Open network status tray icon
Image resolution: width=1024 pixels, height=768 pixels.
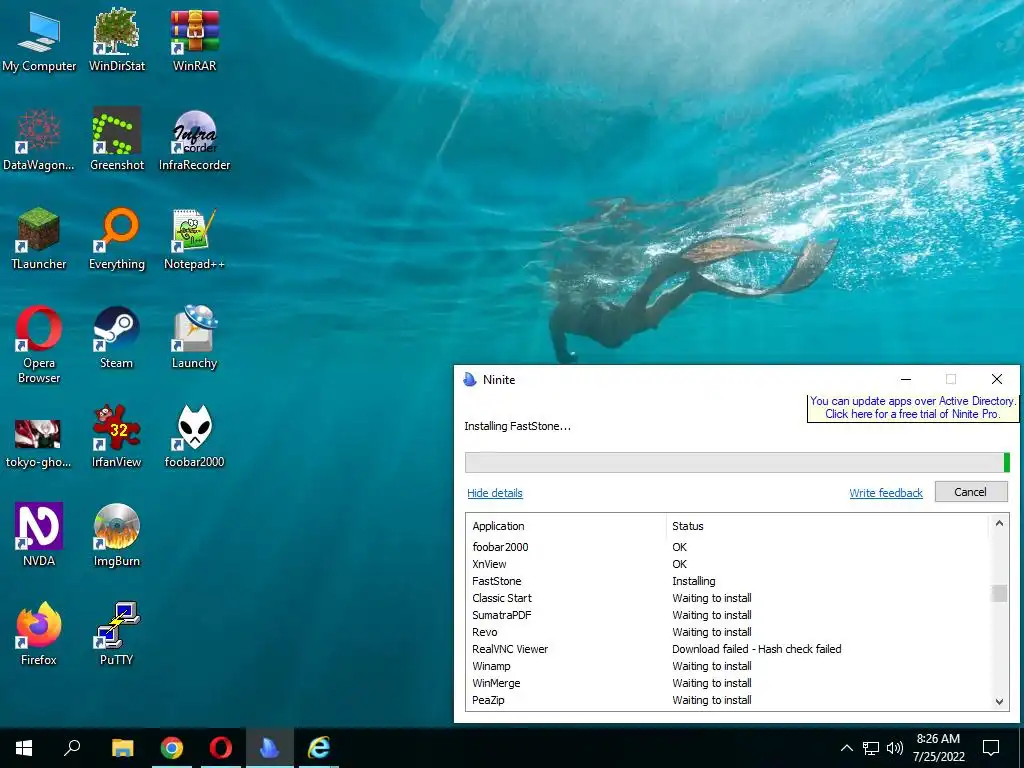[x=871, y=748]
